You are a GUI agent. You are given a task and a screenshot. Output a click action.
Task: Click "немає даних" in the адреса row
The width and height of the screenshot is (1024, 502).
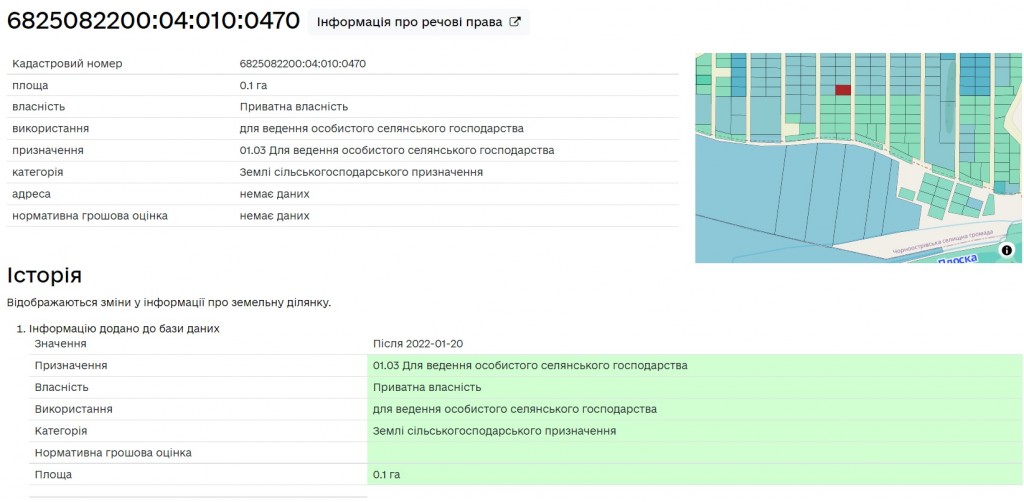tap(274, 194)
